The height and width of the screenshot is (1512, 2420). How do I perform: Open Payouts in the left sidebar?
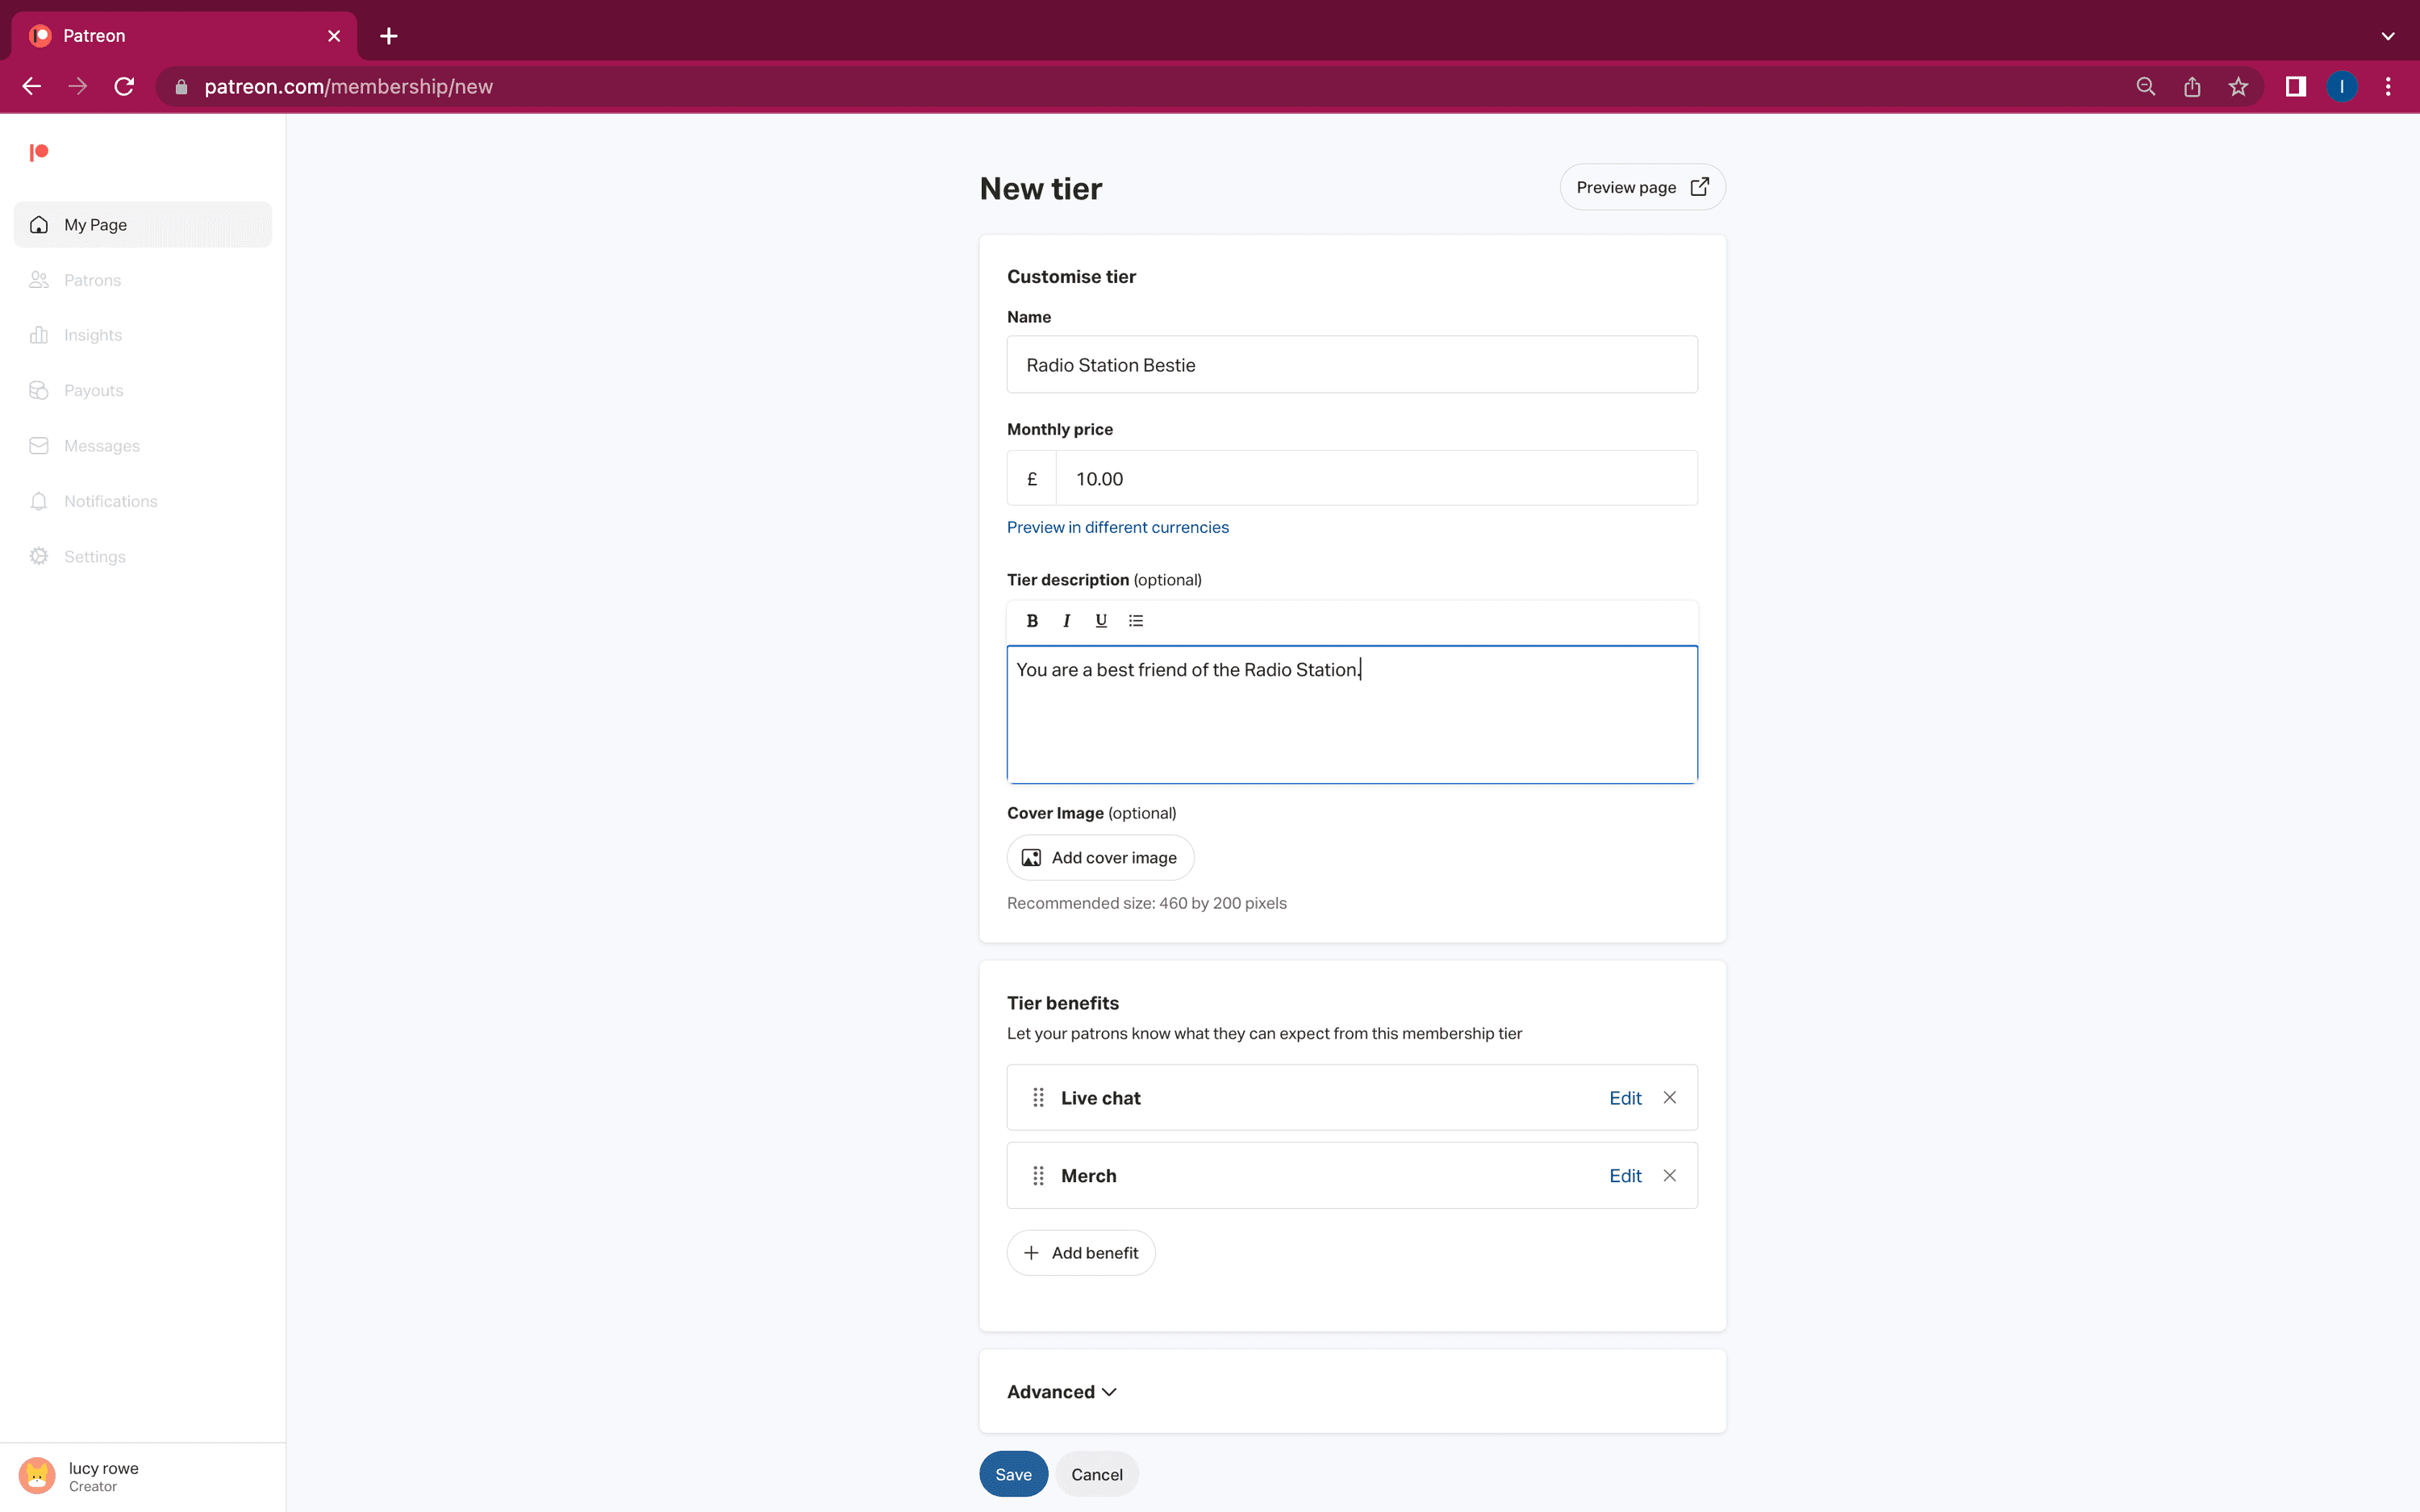pyautogui.click(x=93, y=390)
